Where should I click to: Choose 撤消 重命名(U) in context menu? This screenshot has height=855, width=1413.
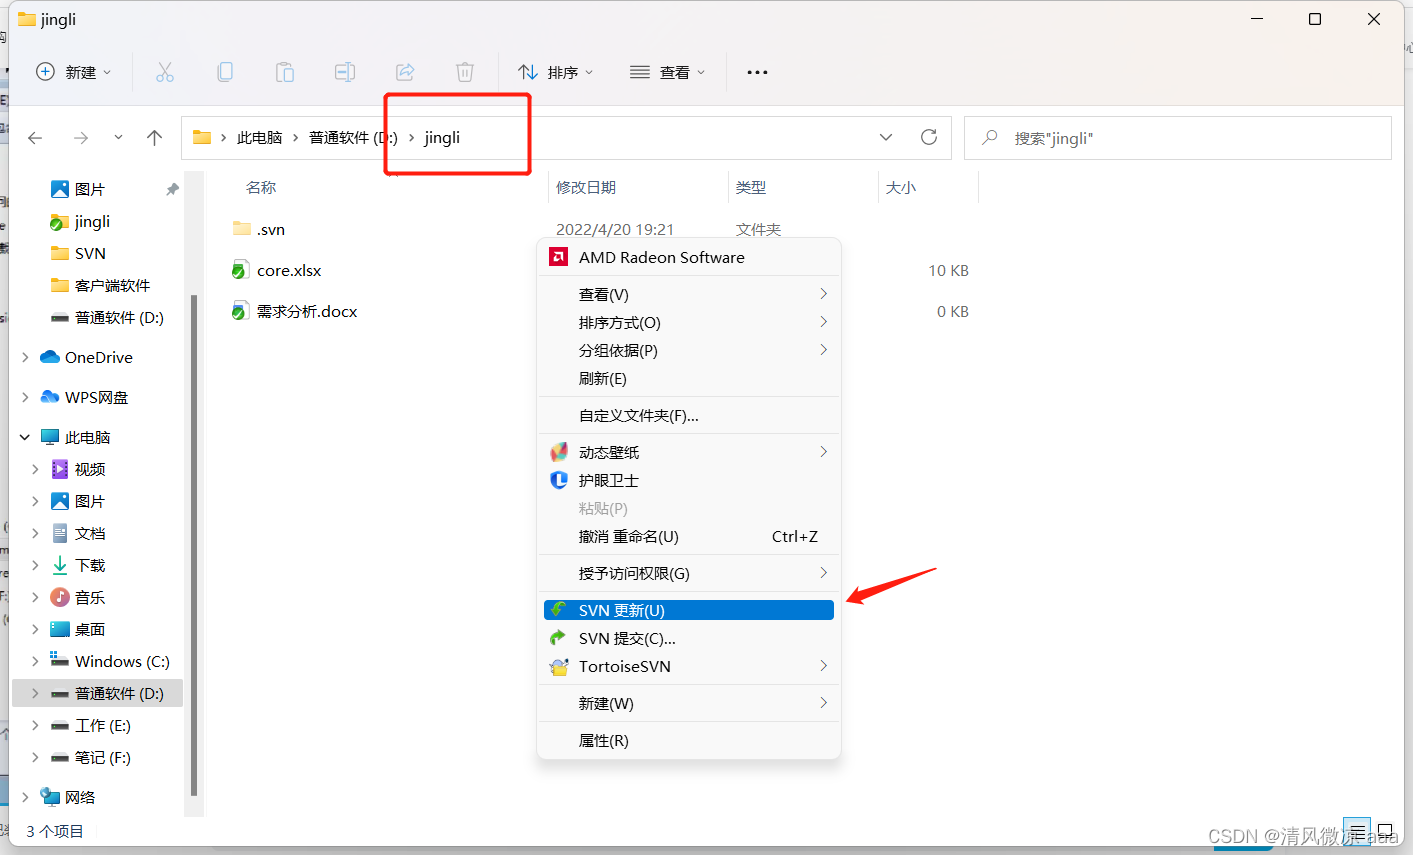point(690,536)
